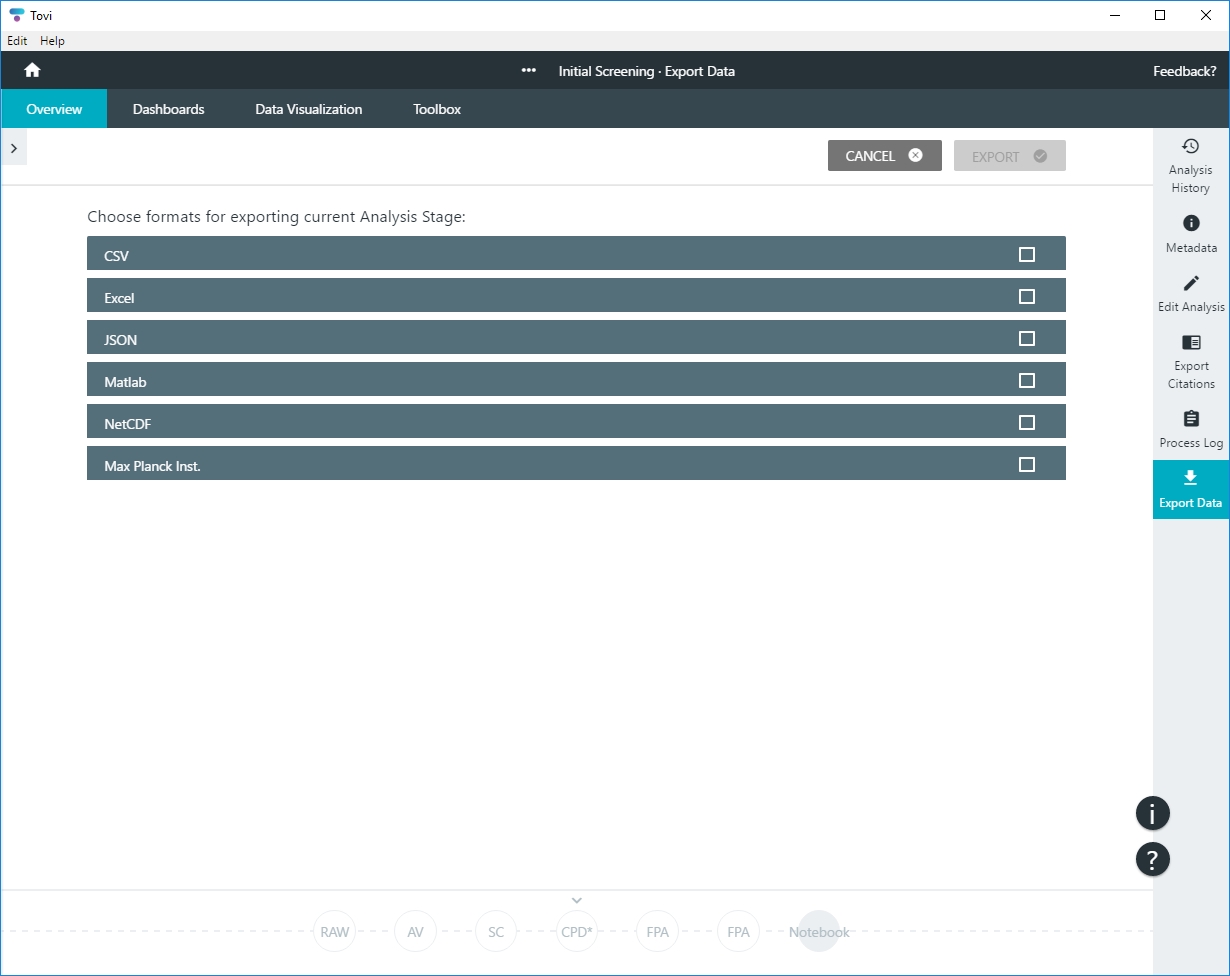Click the round info button
Screen dimensions: 1230x976
1152,814
